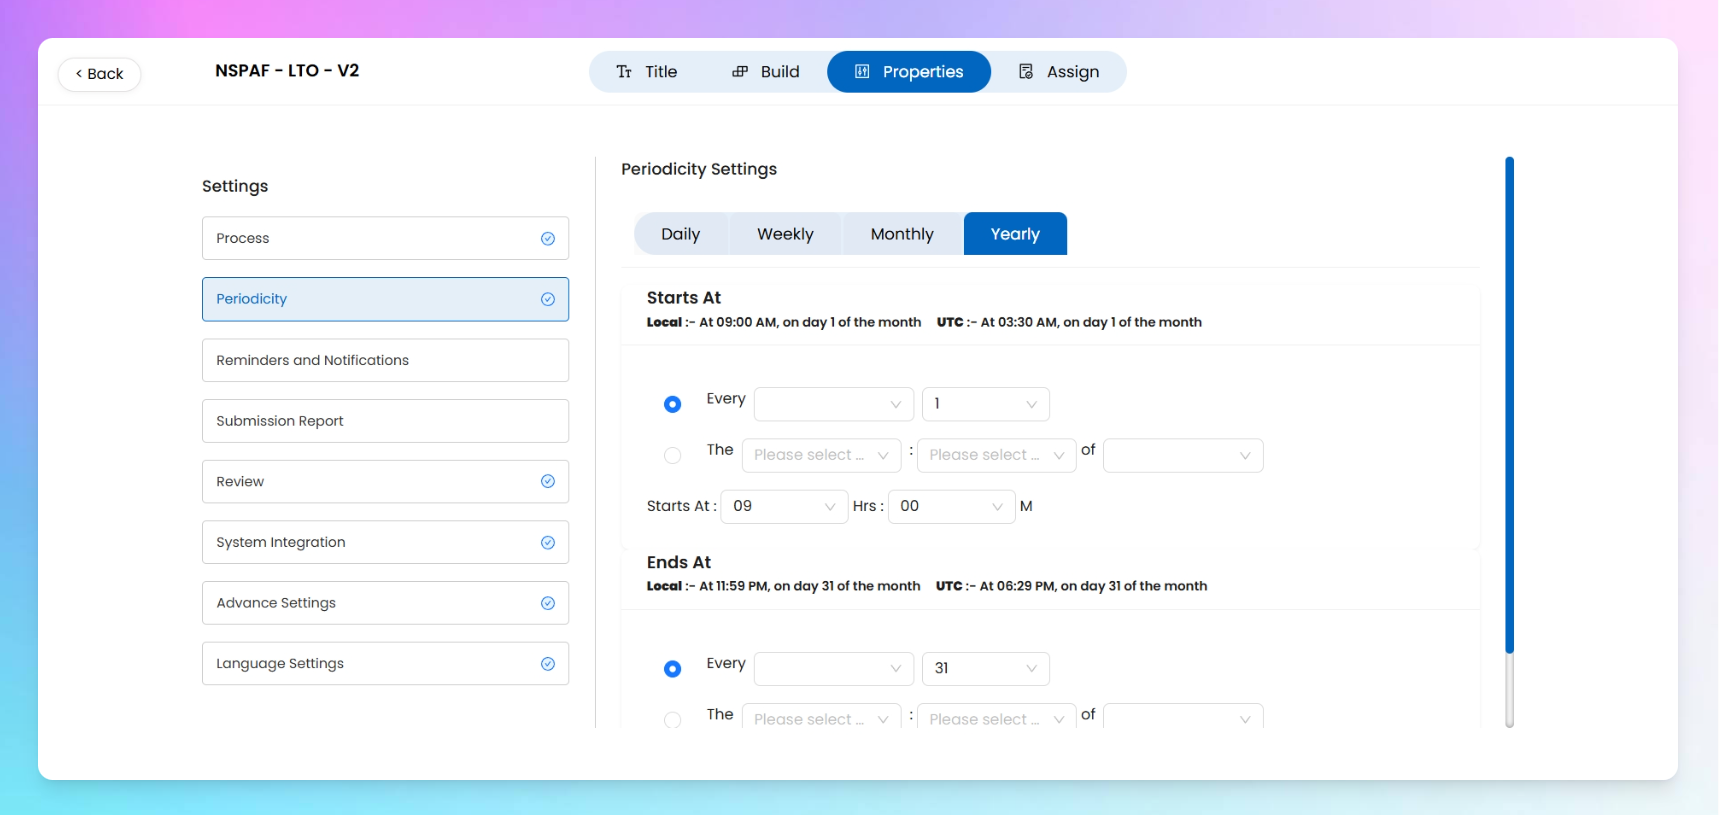Screen dimensions: 1720x815
Task: Select the 'The' radio under Starts At
Action: [x=673, y=456]
